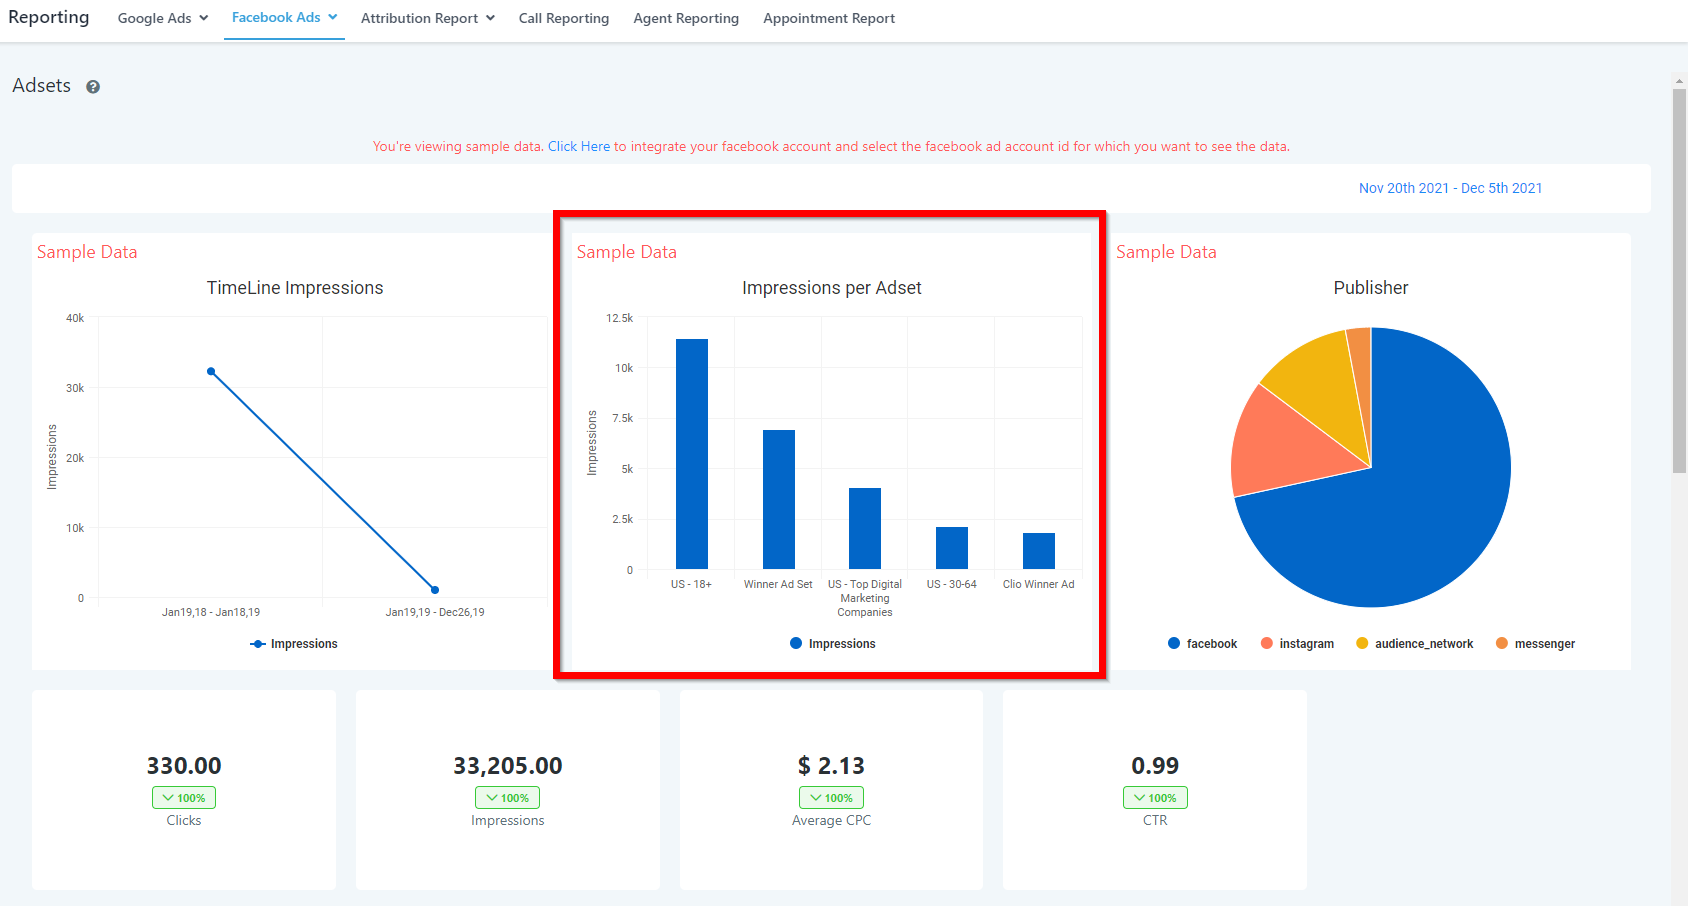This screenshot has width=1688, height=906.
Task: Go to the Appointment Report tab
Action: point(828,18)
